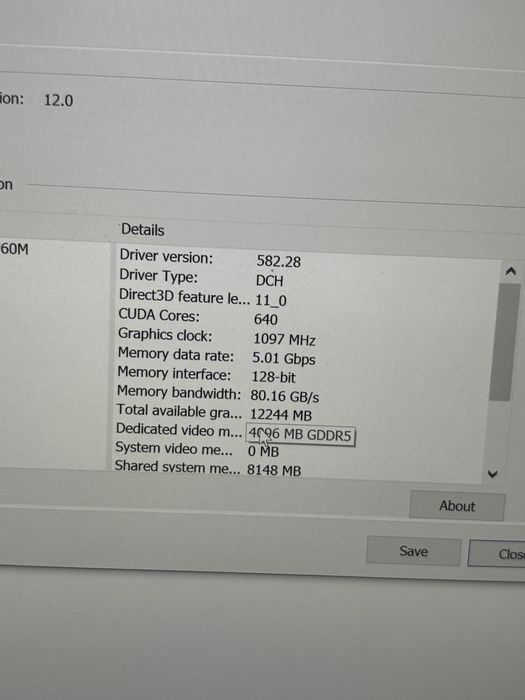This screenshot has width=525, height=700.
Task: Select the Memory bandwidth row
Action: [218, 394]
